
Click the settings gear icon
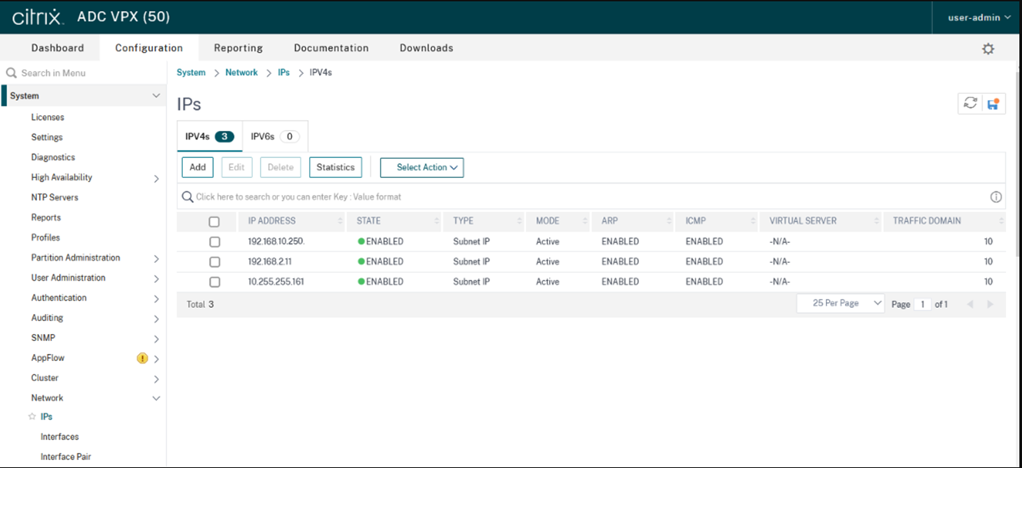(x=988, y=49)
